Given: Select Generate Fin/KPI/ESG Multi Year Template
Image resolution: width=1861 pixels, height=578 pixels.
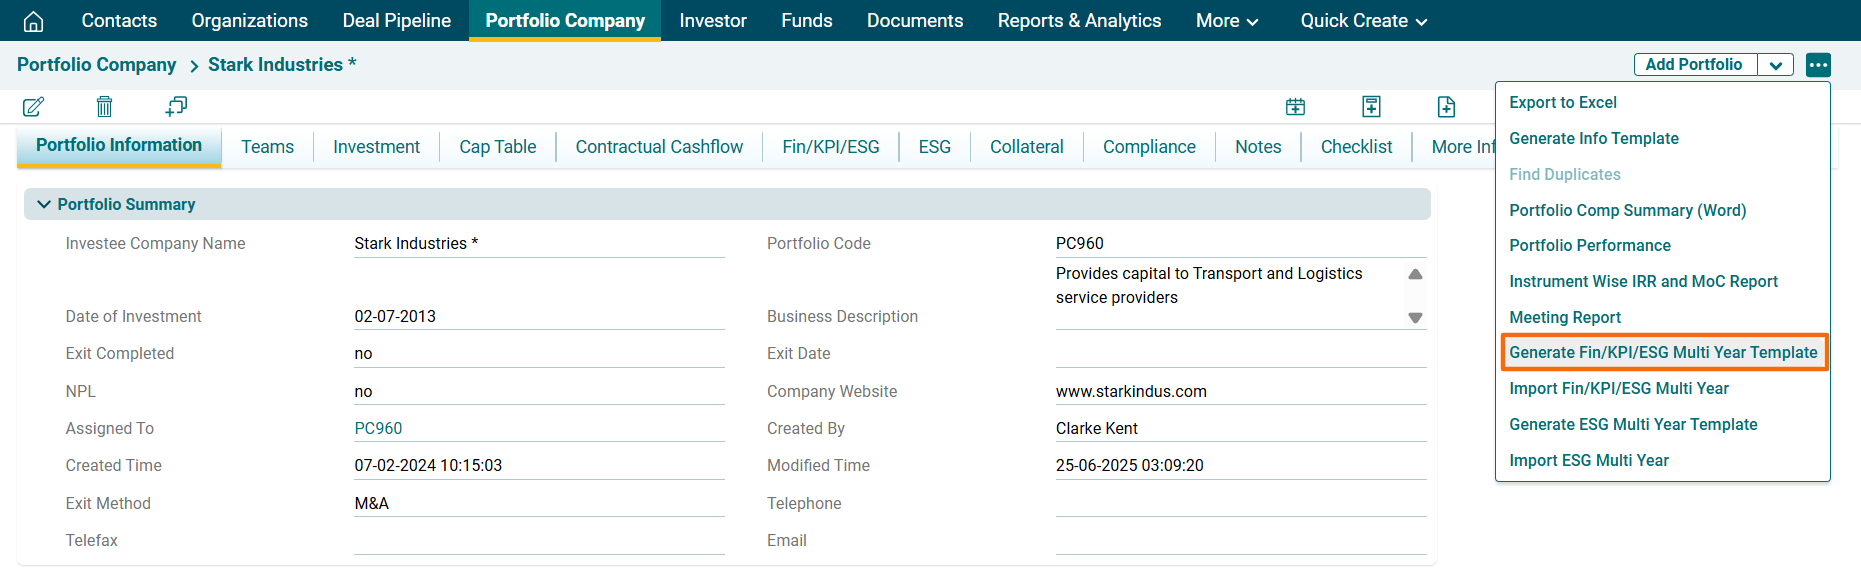Looking at the screenshot, I should (x=1663, y=352).
